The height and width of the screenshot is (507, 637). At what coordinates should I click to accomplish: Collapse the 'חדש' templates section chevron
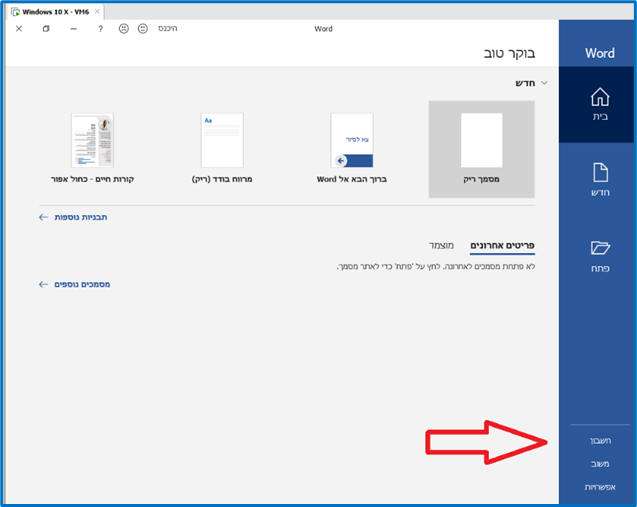point(545,83)
